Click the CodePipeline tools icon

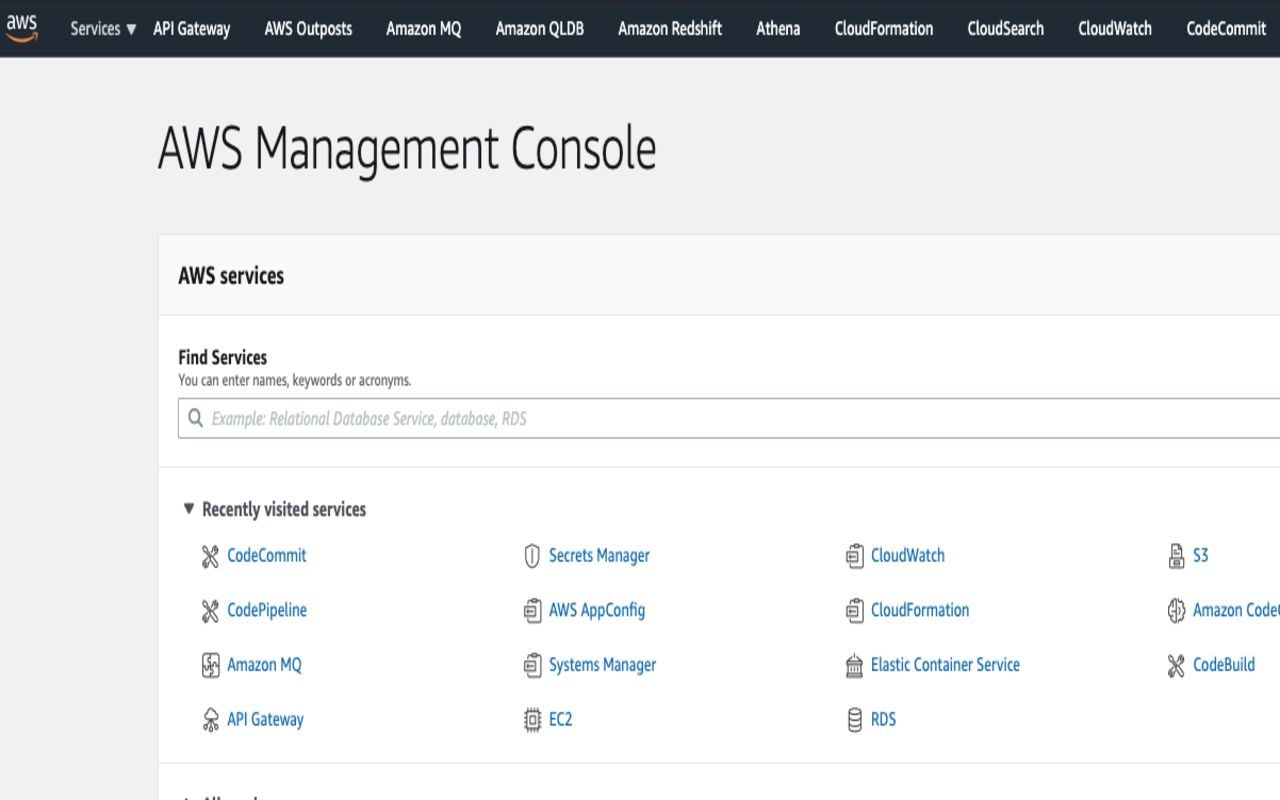tap(210, 611)
